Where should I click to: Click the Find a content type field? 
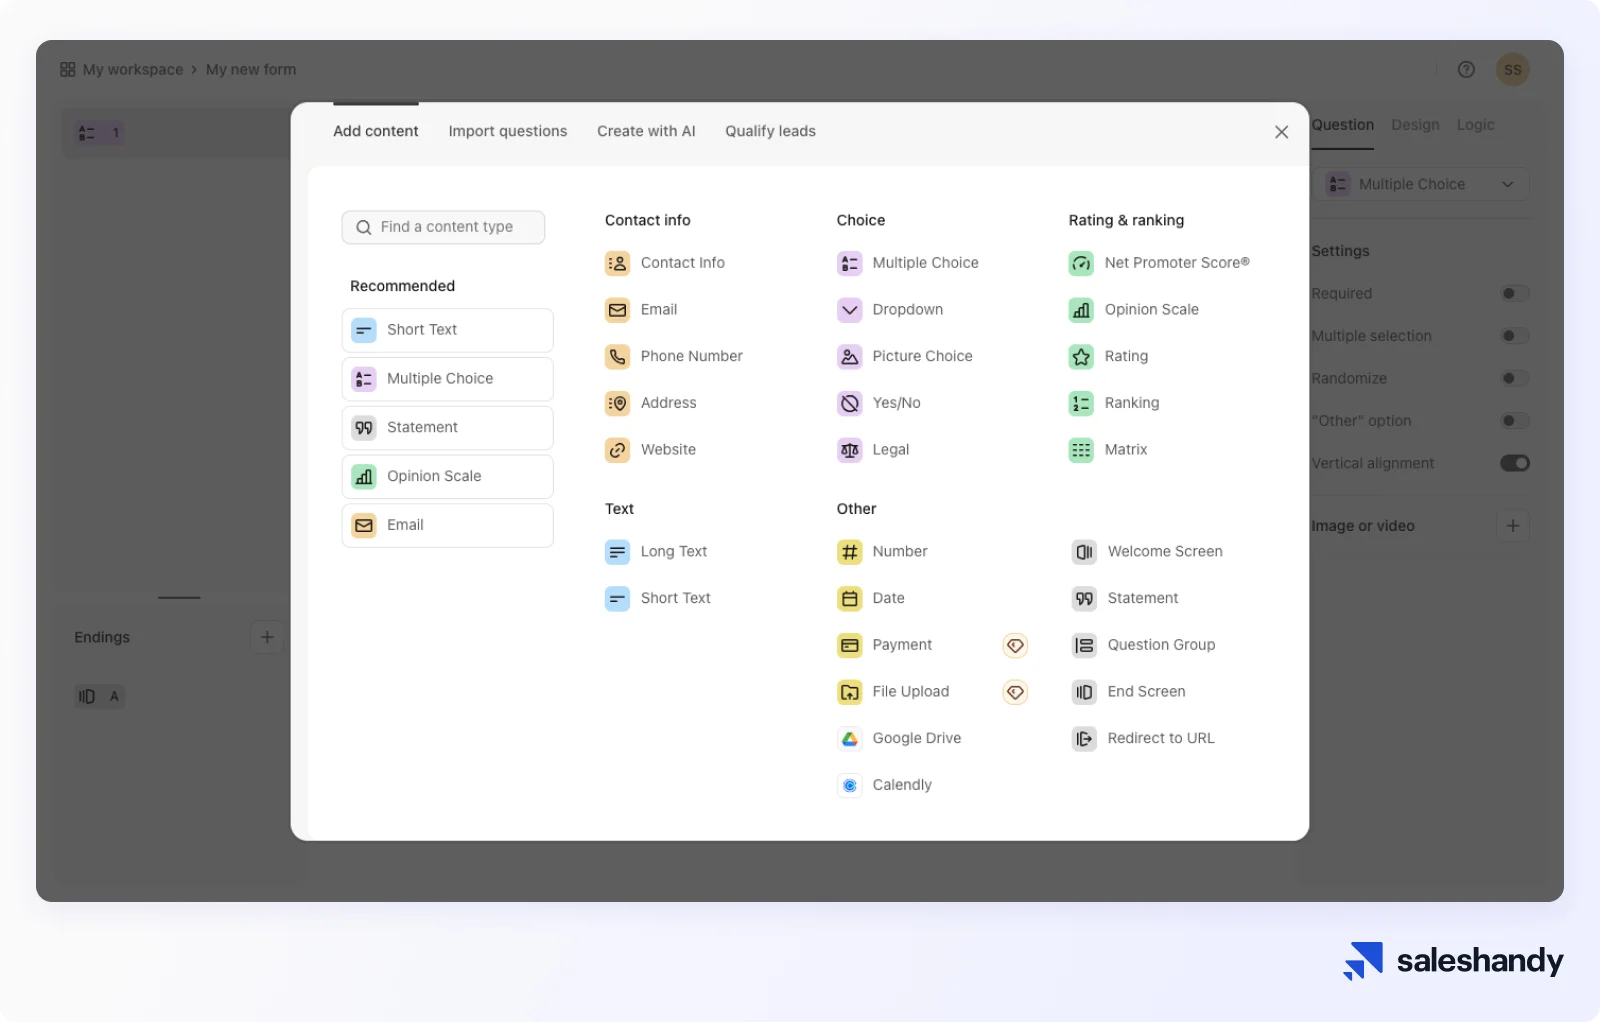444,227
